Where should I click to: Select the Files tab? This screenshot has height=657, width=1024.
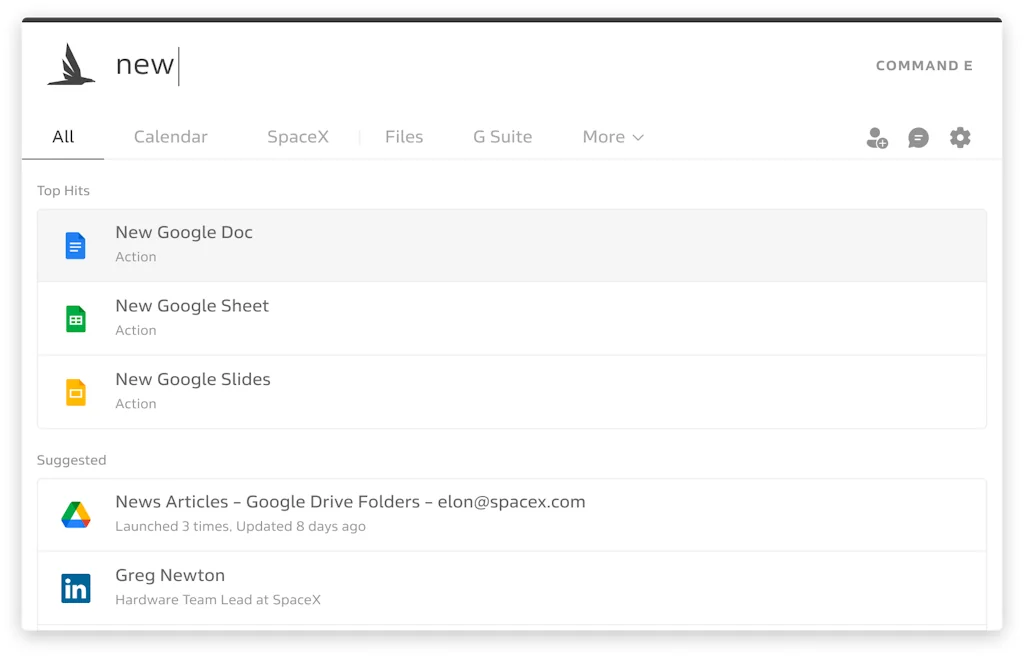click(404, 137)
